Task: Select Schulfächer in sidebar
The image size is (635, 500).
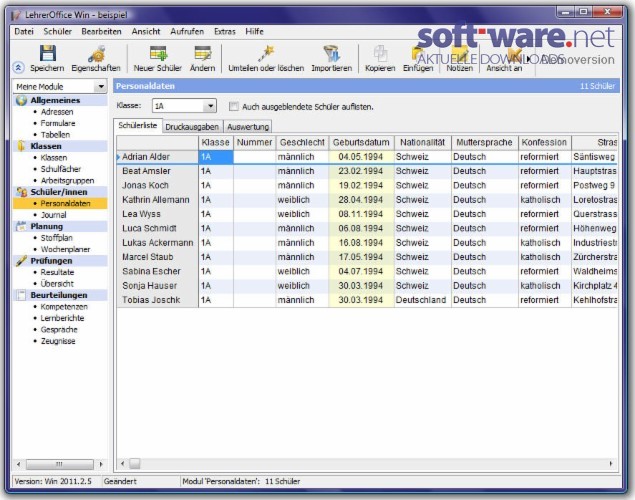Action: click(61, 169)
